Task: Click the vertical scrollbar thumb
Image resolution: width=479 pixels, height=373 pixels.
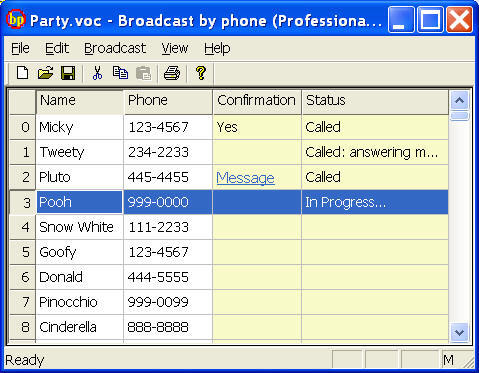Action: coord(460,115)
